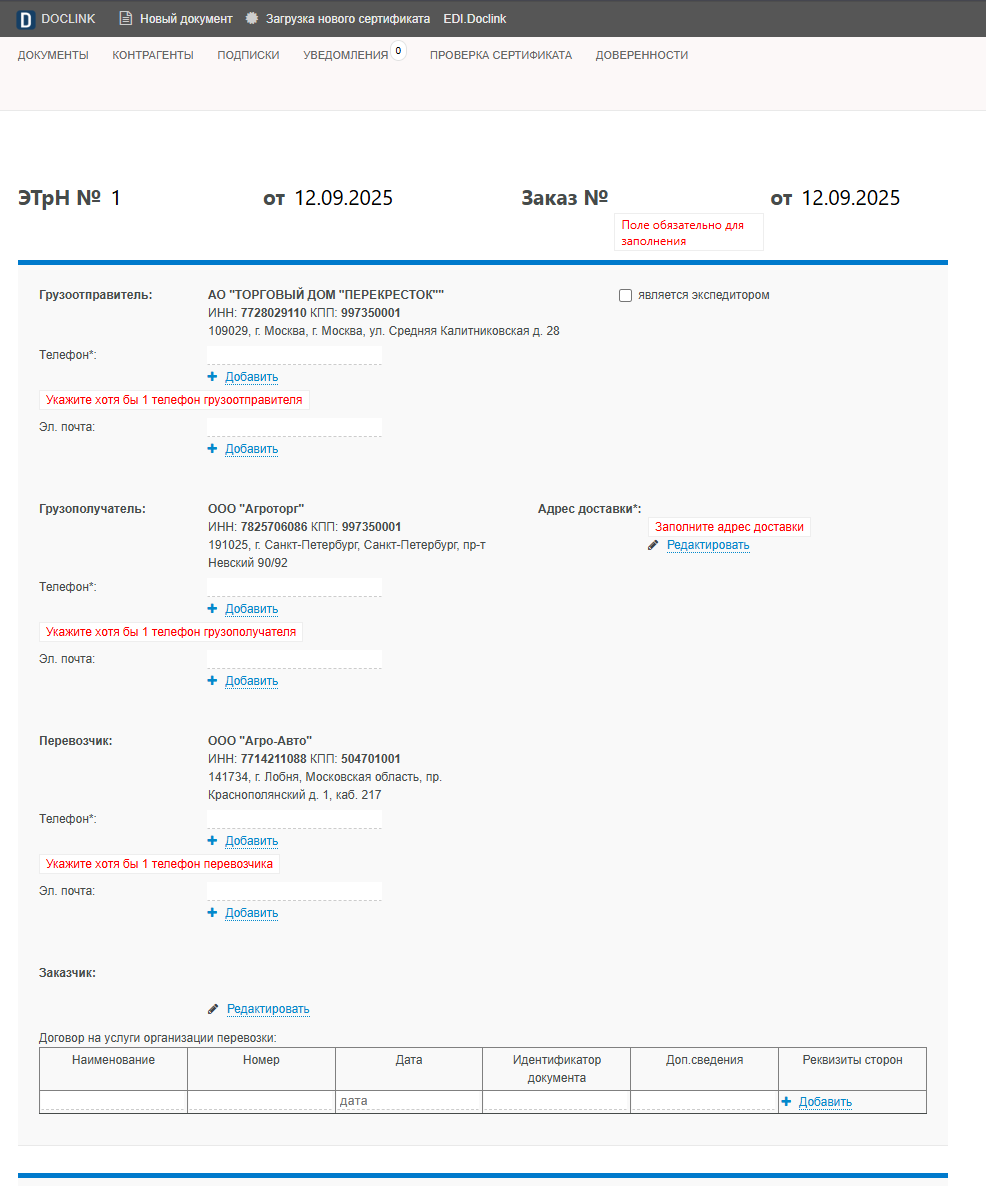Go to ПРОВЕРКА СЕРТИФИКАТА tab

coord(501,55)
